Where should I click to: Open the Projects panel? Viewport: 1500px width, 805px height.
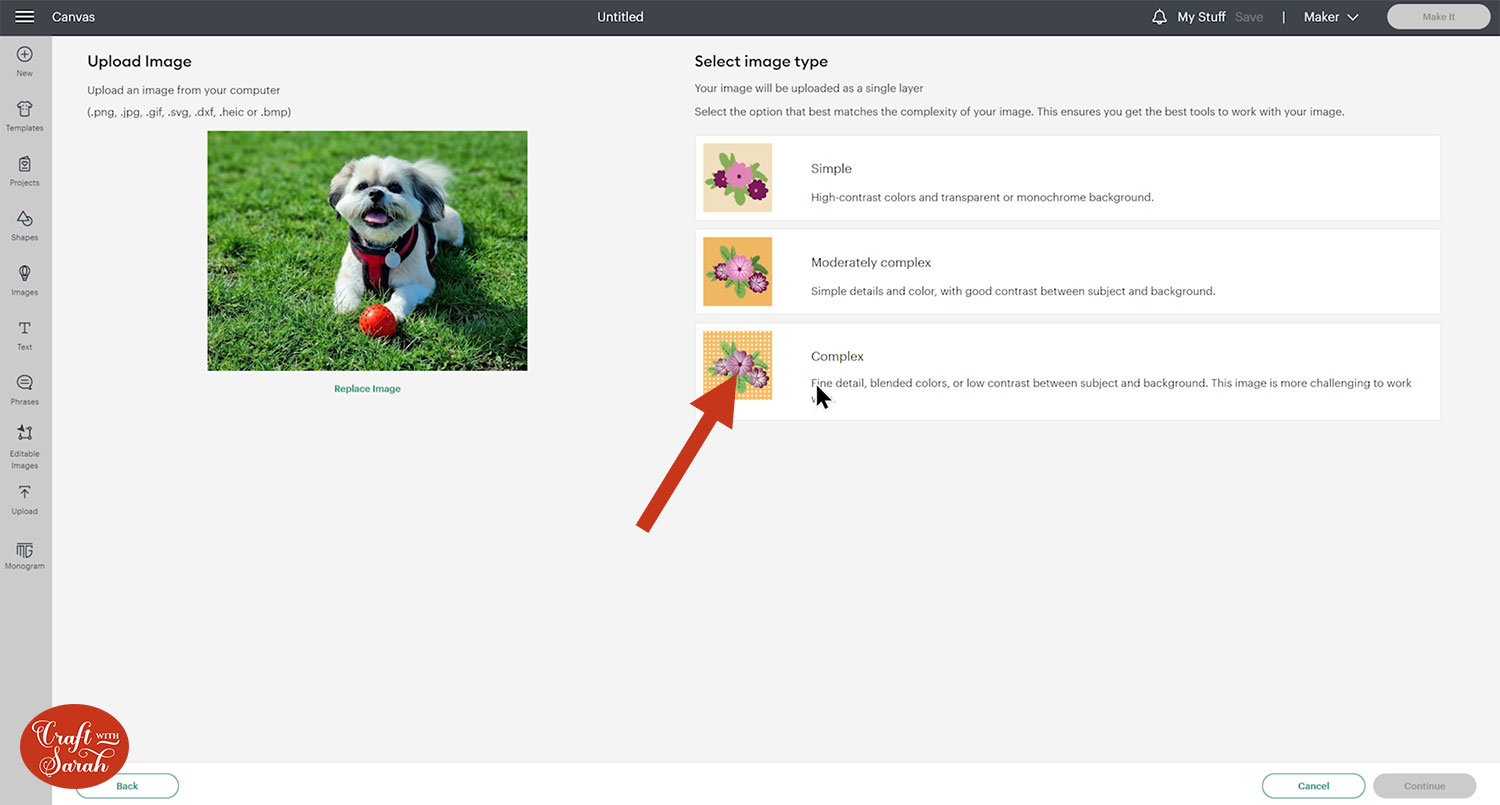pyautogui.click(x=25, y=171)
